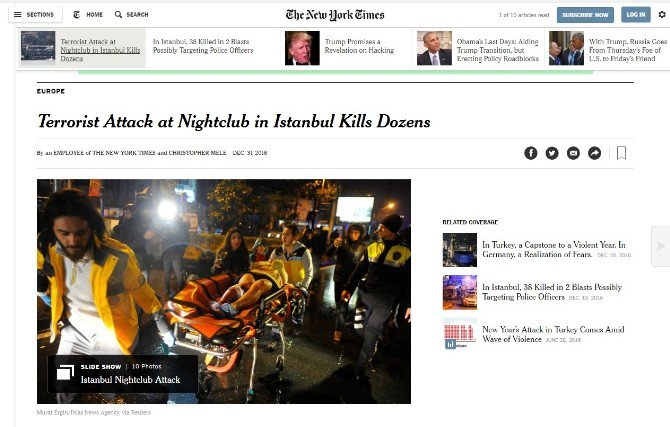This screenshot has width=670, height=427.
Task: Open In Turkey, a Capstone related thumbnail
Action: (460, 250)
